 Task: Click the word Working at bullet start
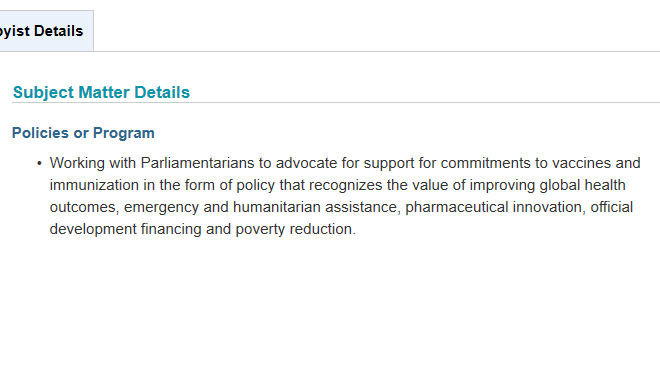[x=77, y=163]
